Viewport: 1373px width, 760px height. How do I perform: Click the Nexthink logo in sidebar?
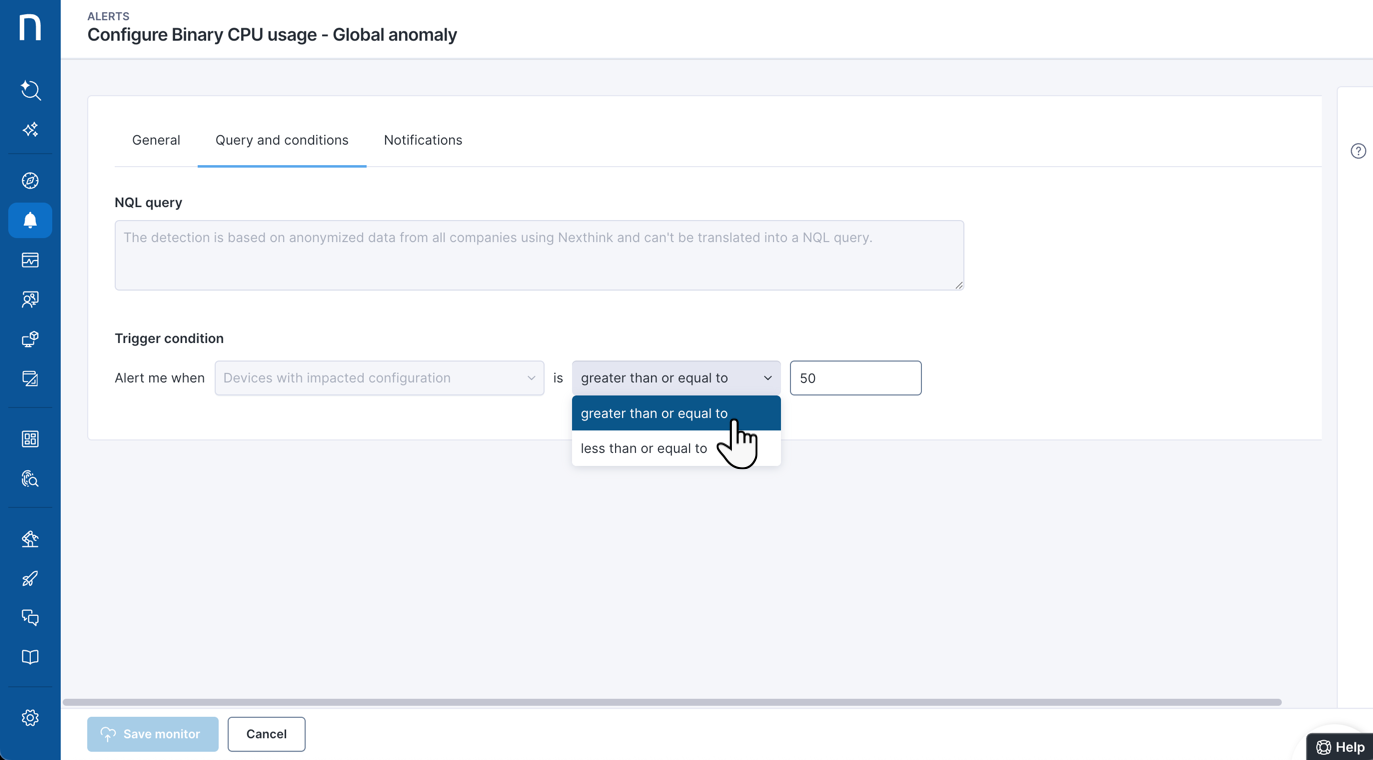coord(30,27)
